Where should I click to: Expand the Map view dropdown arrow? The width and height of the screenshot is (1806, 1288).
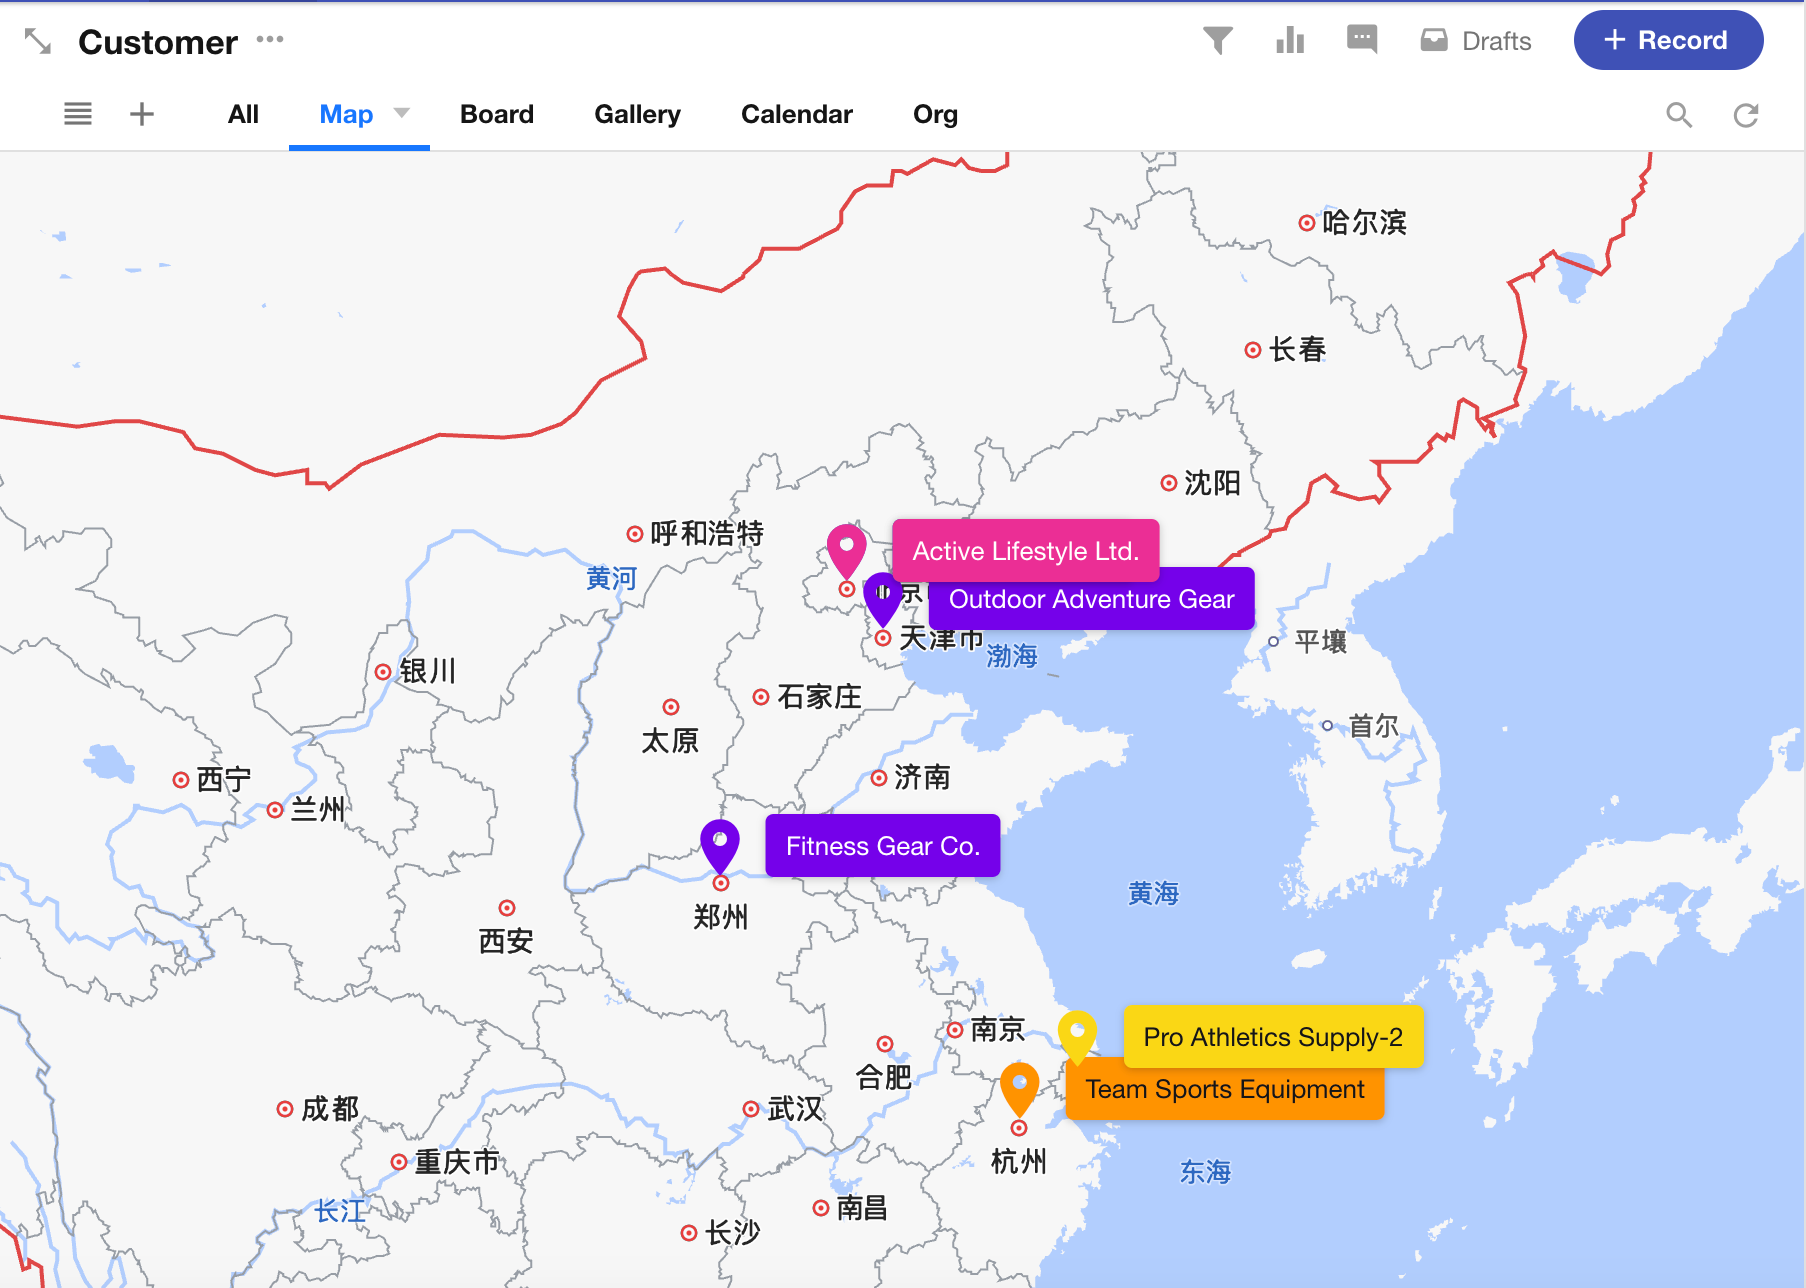[x=402, y=113]
